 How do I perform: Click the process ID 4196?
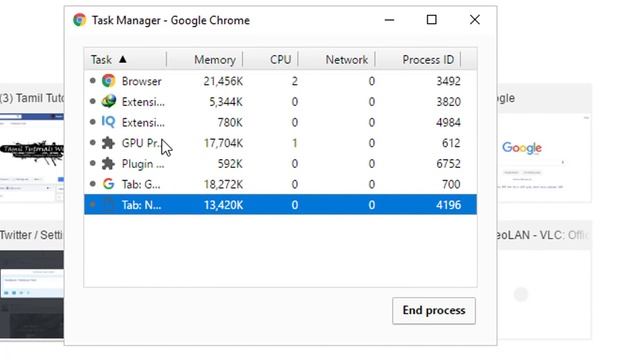[x=448, y=205]
